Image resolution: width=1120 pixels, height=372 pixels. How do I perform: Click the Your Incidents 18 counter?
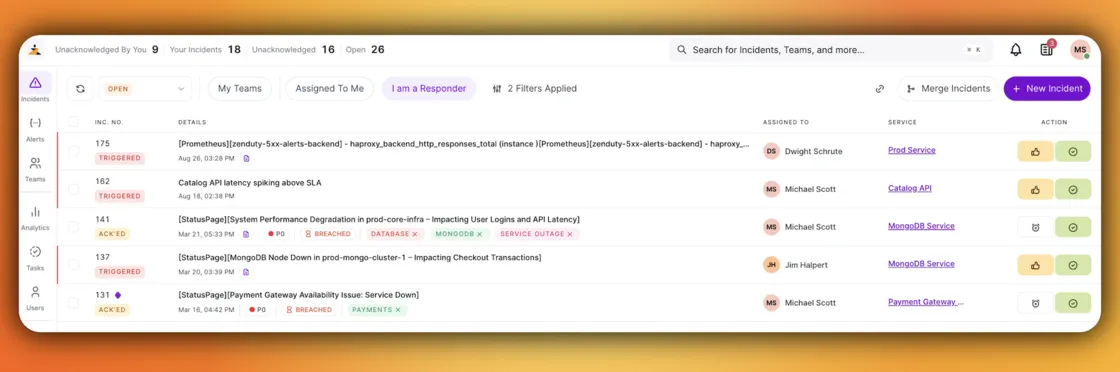[x=205, y=50]
